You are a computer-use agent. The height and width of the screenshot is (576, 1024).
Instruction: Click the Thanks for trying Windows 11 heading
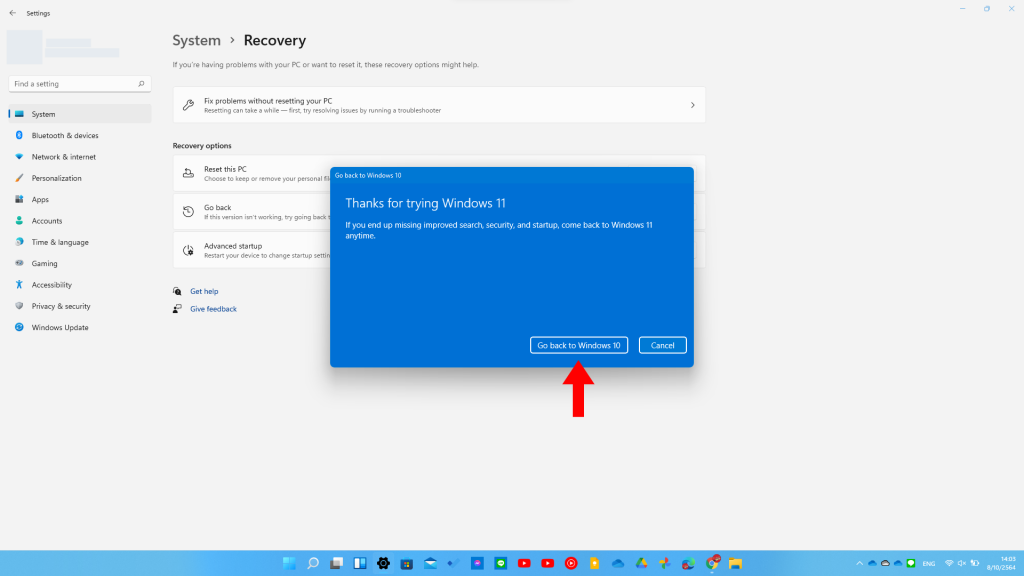tap(425, 203)
